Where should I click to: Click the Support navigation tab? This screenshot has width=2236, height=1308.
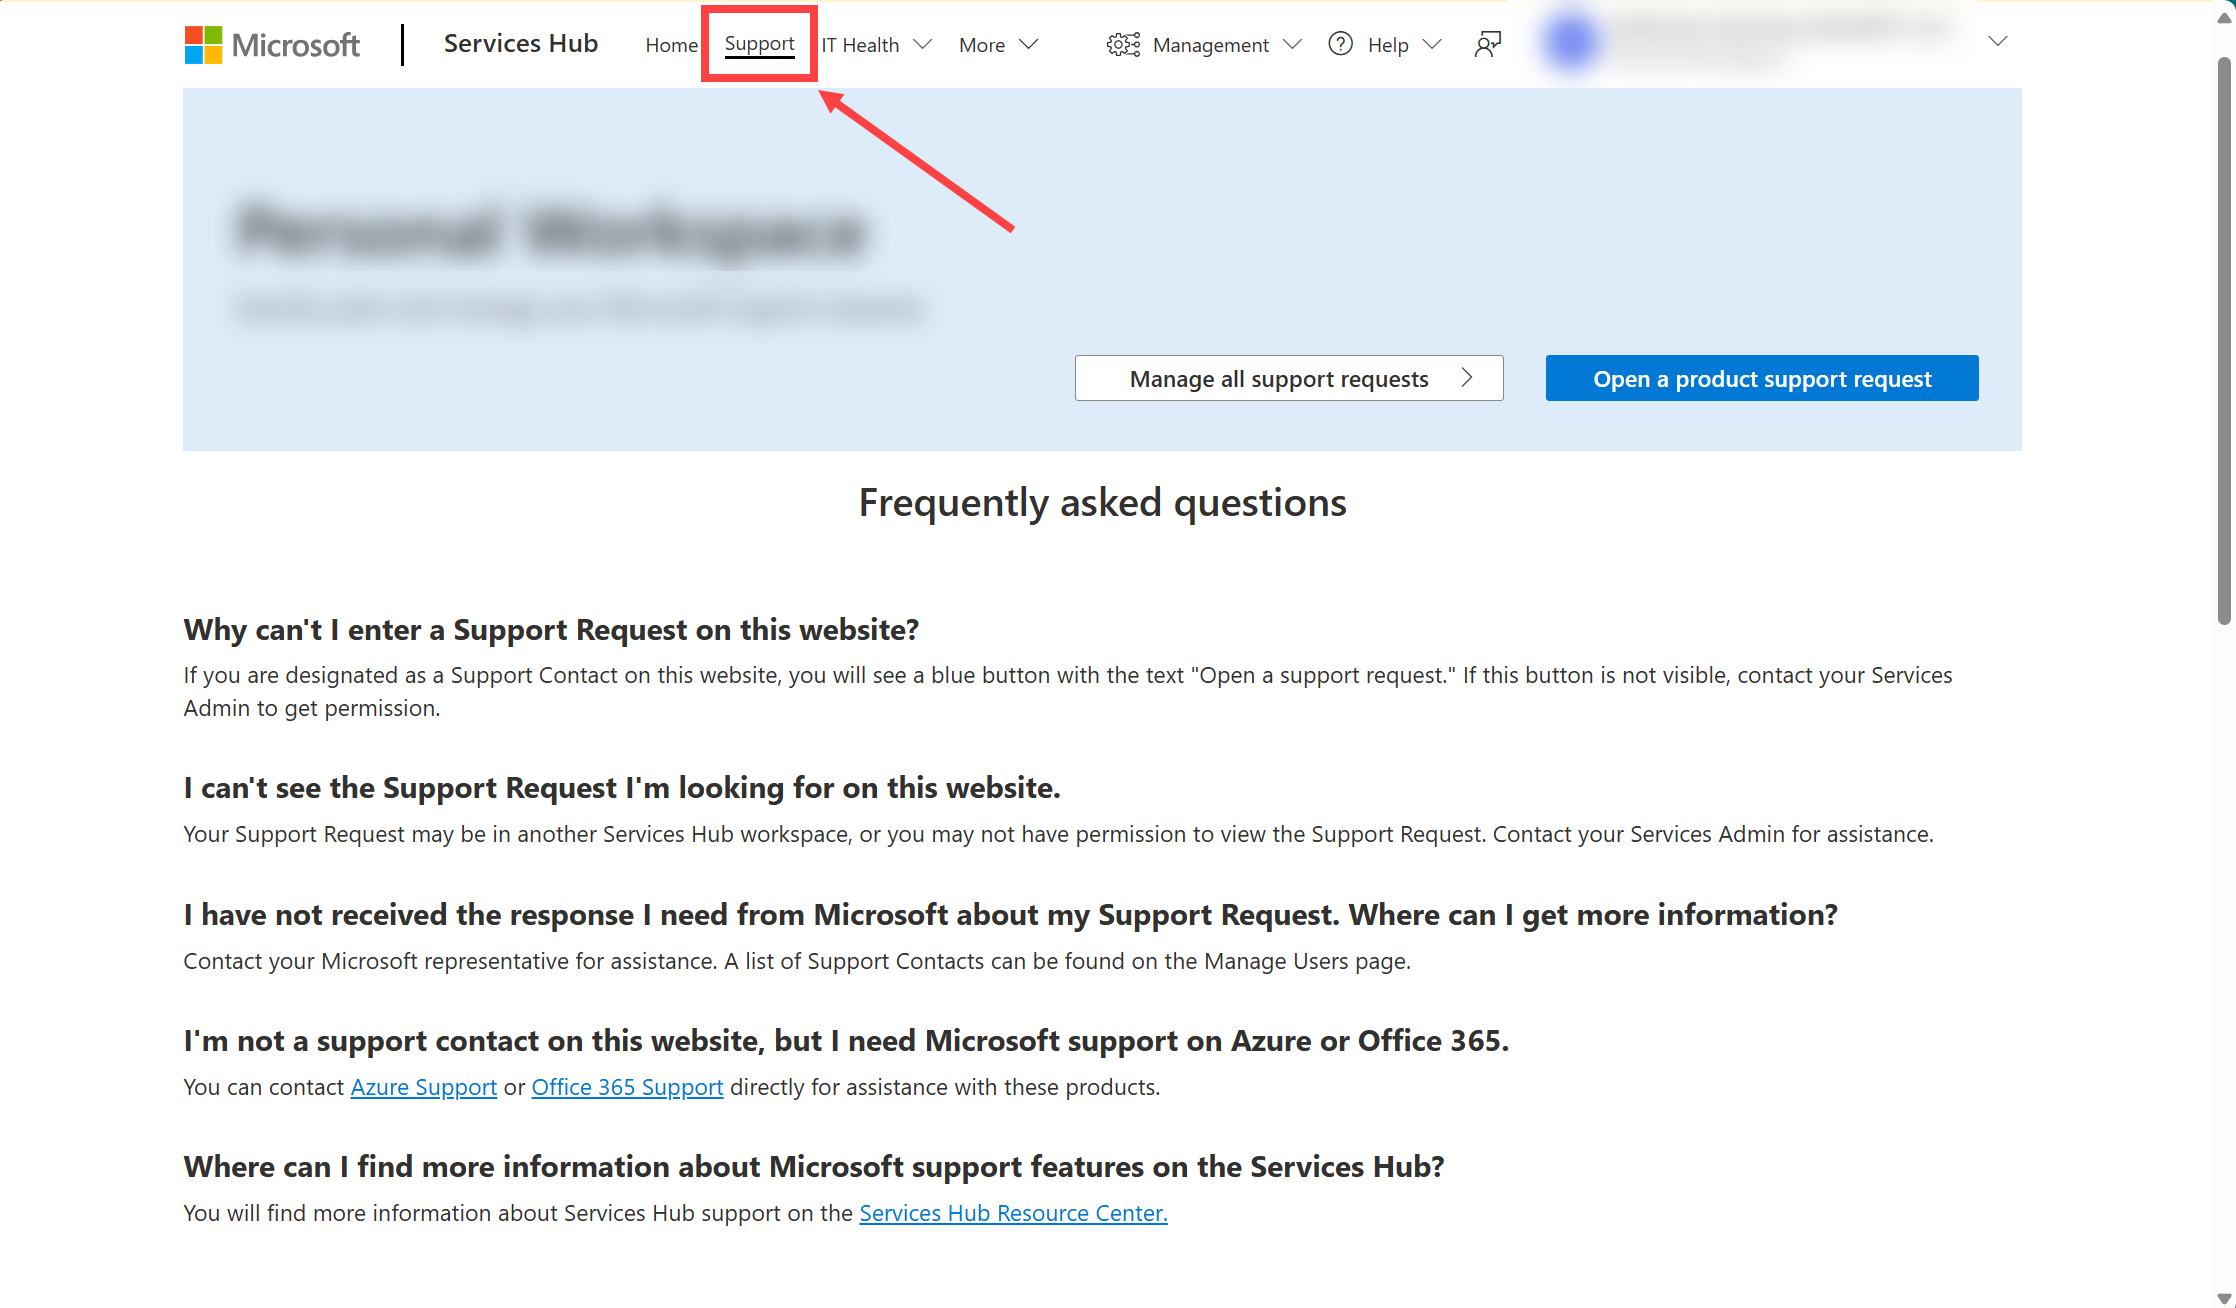click(x=760, y=44)
